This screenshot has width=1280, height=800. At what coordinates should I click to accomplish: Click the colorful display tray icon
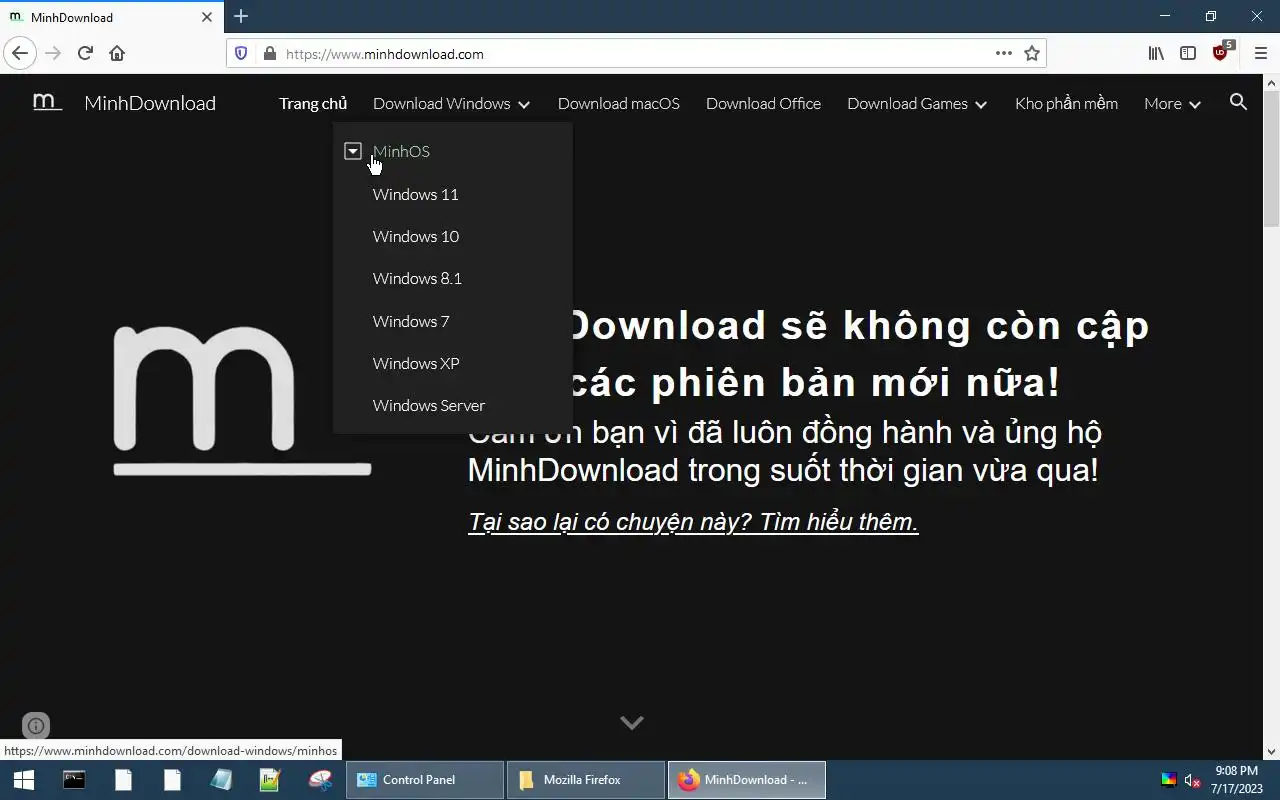coord(1168,780)
